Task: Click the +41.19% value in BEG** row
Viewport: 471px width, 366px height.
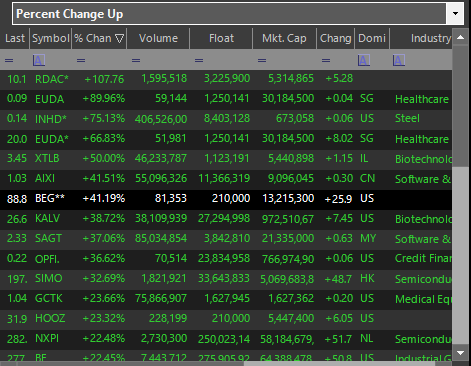Action: [104, 198]
